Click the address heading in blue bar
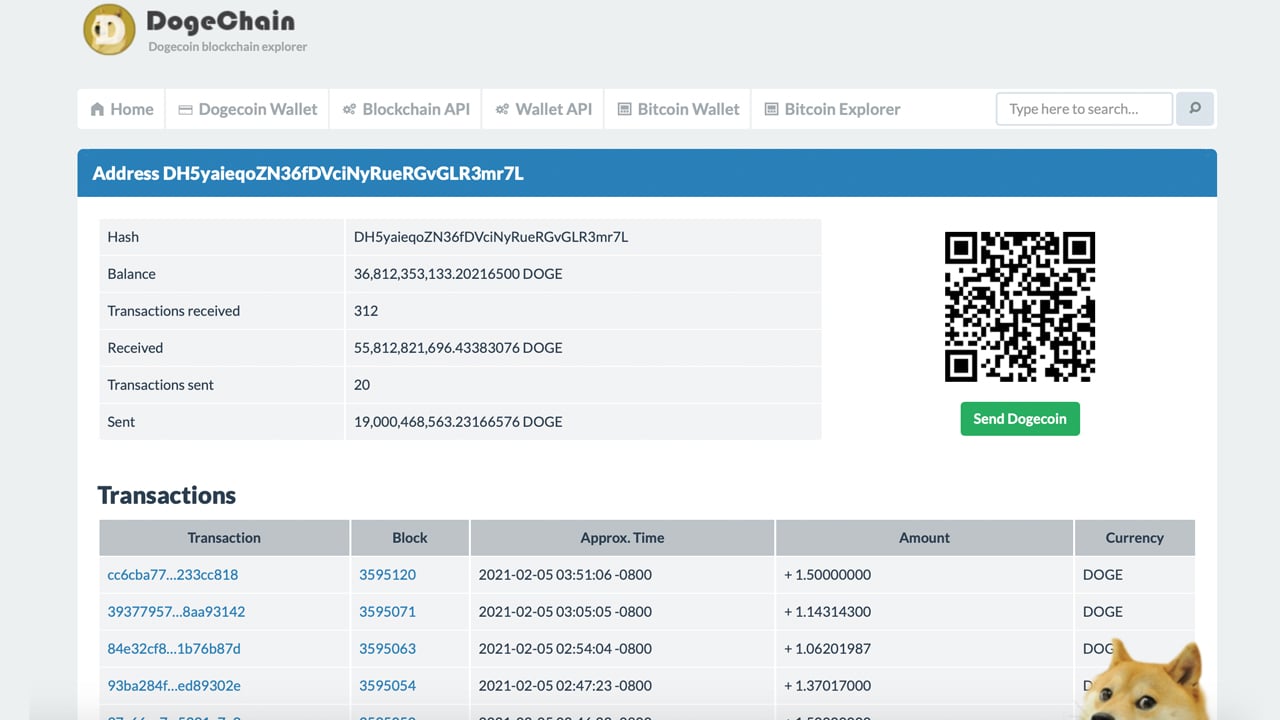This screenshot has width=1280, height=720. coord(308,173)
